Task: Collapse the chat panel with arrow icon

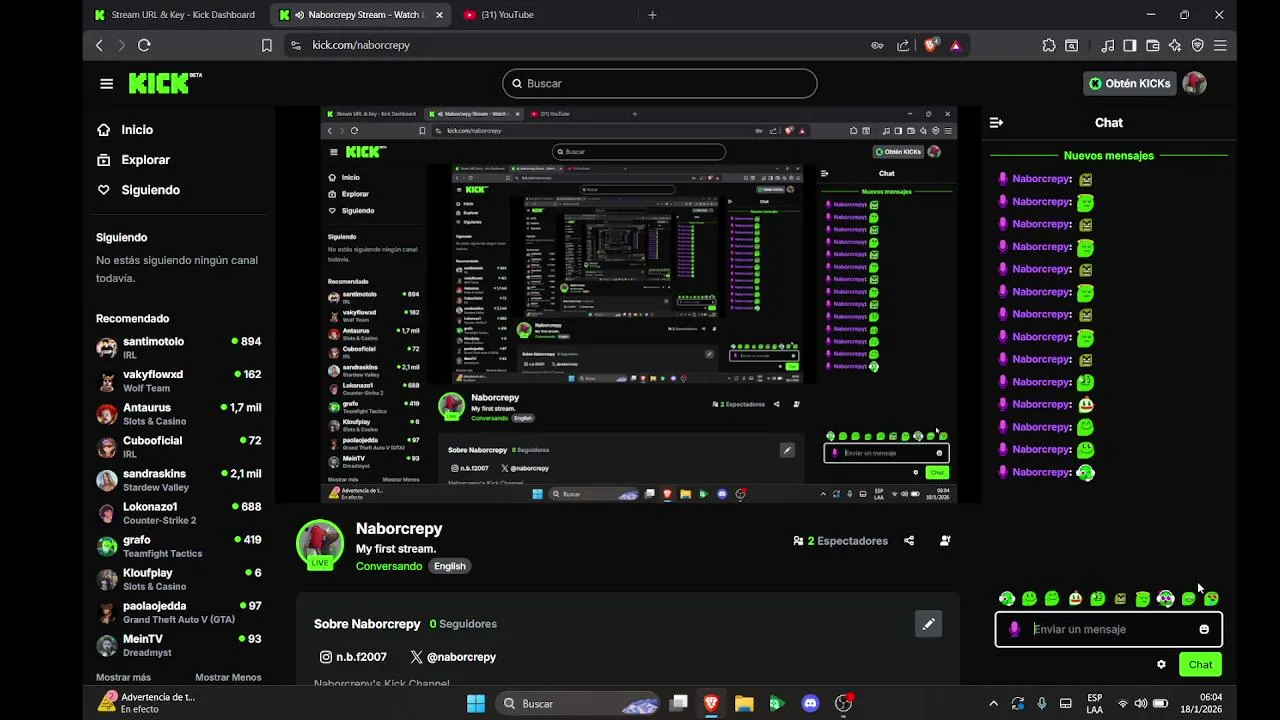Action: tap(996, 123)
